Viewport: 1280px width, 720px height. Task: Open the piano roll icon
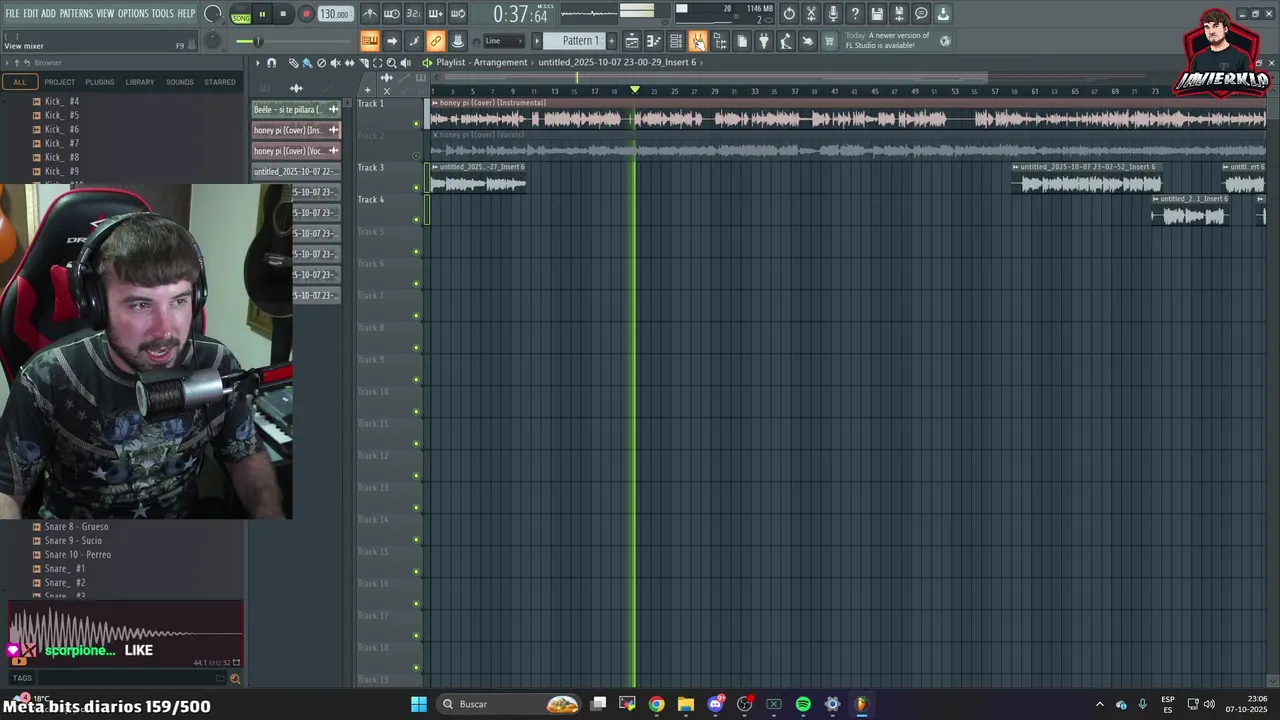coord(653,41)
